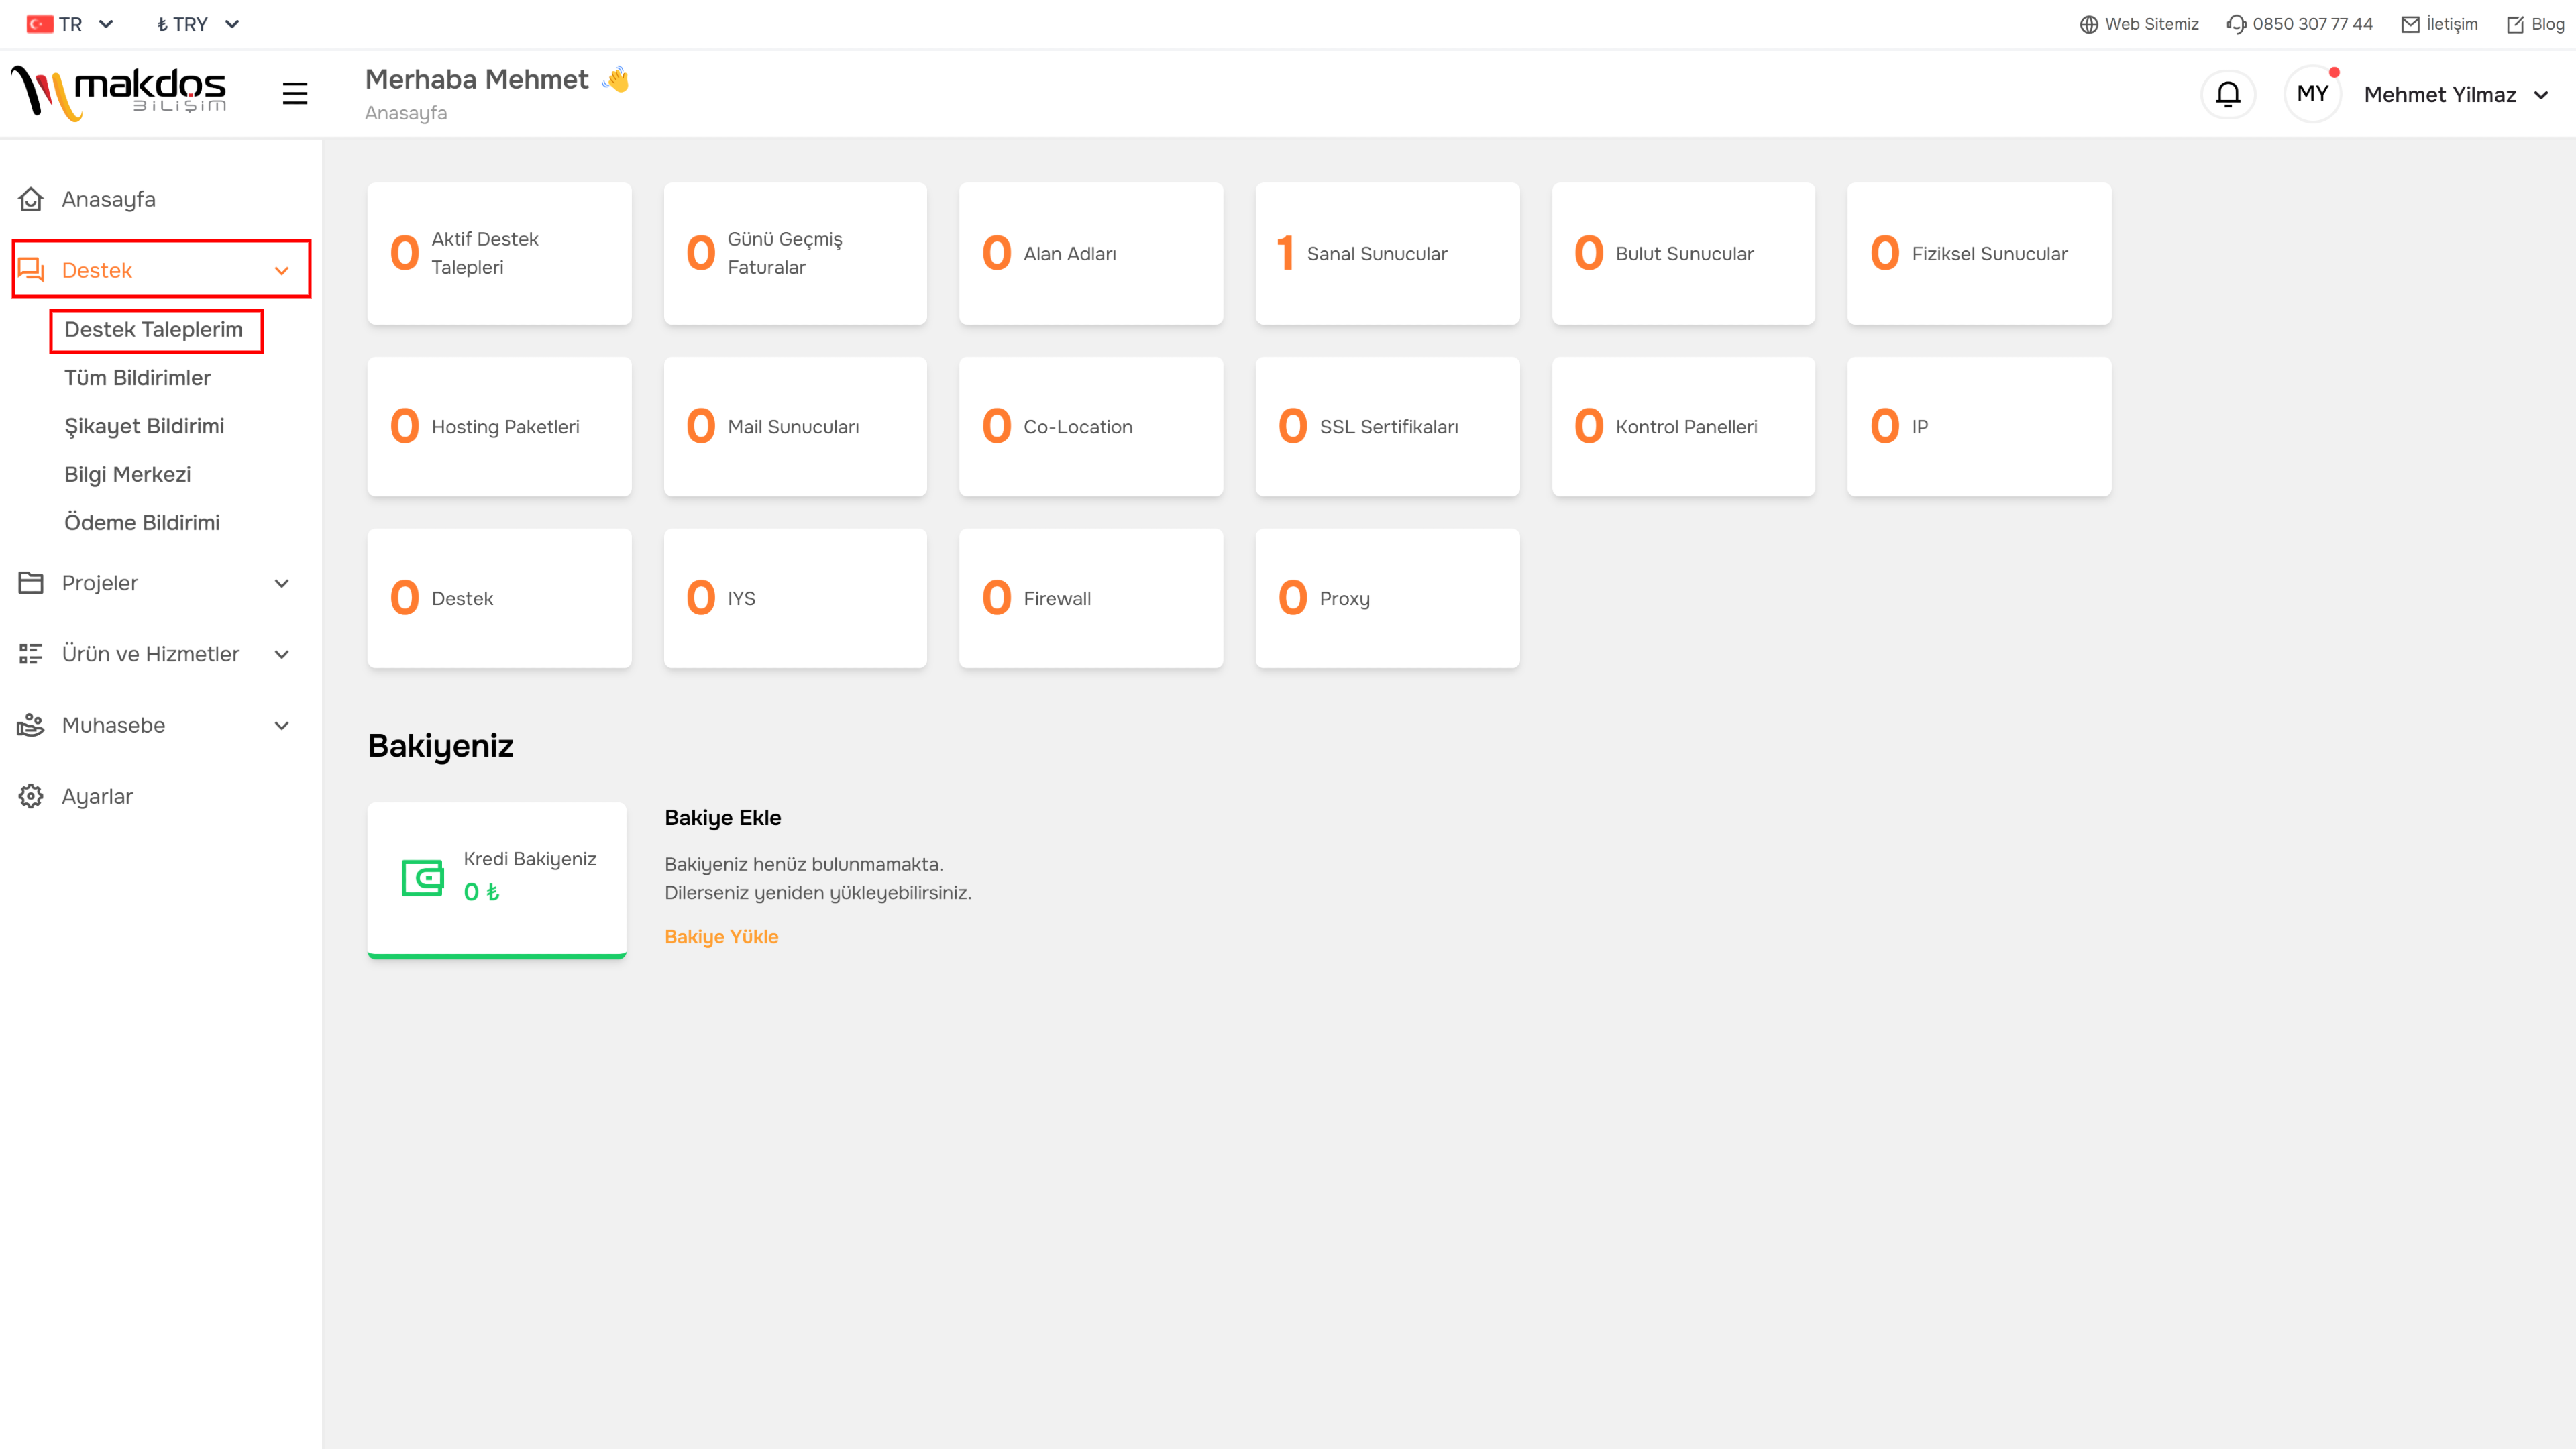Expand the Muhasebe chevron
Image resolution: width=2576 pixels, height=1449 pixels.
282,725
